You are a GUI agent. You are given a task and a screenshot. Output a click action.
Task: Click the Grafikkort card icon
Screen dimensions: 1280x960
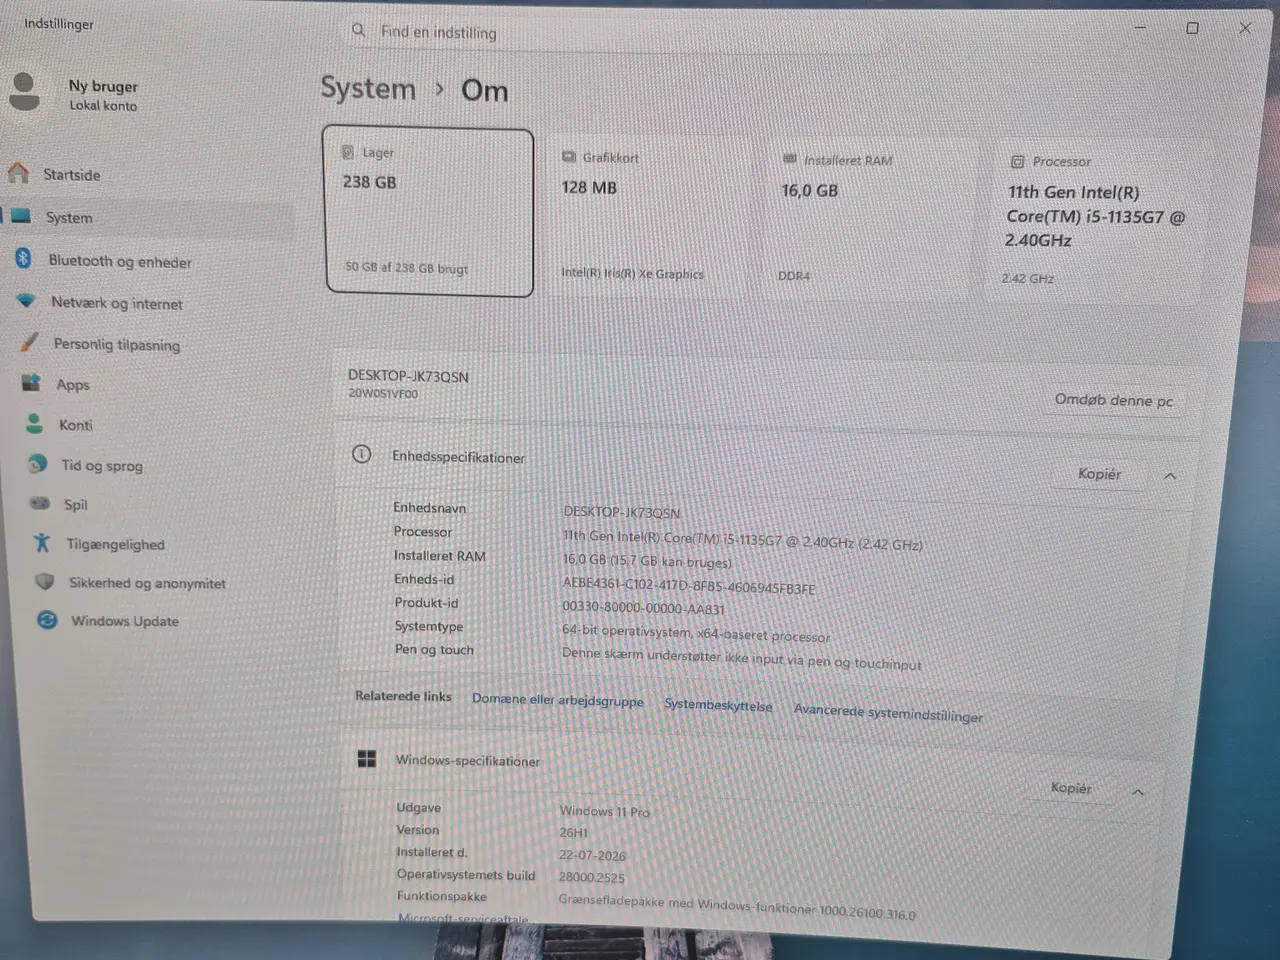coord(569,157)
